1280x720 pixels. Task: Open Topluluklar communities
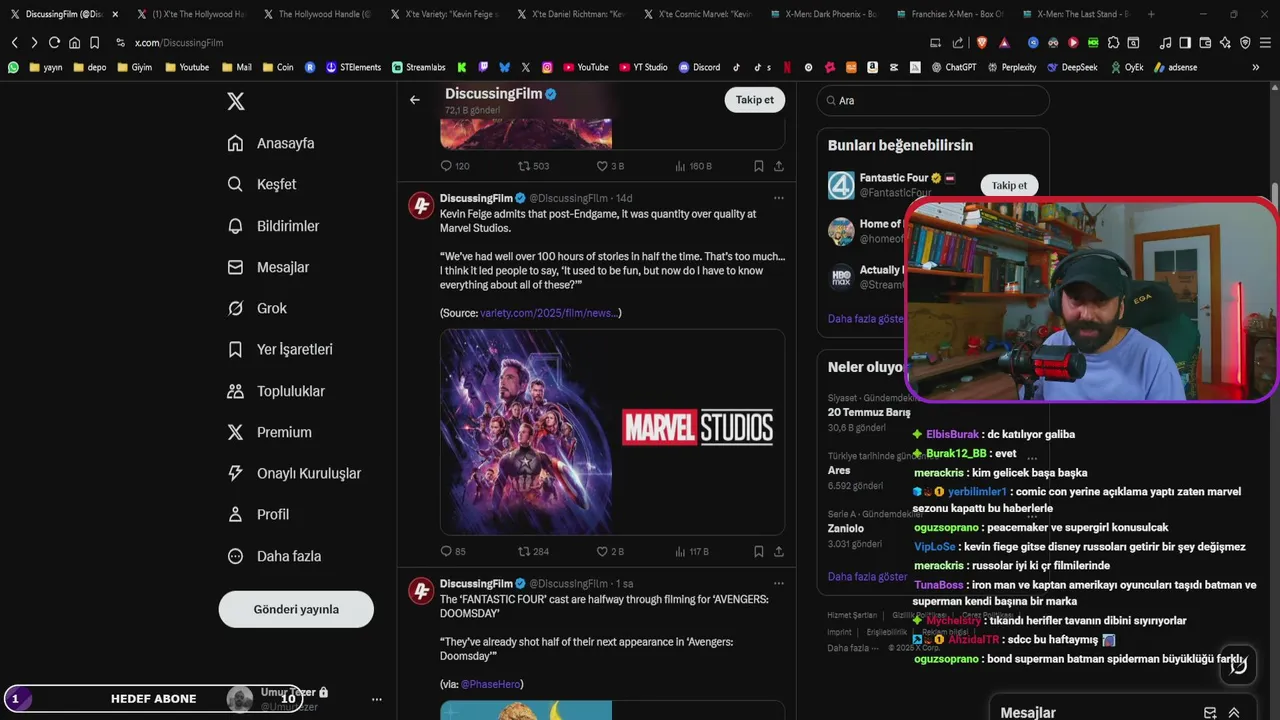point(276,391)
